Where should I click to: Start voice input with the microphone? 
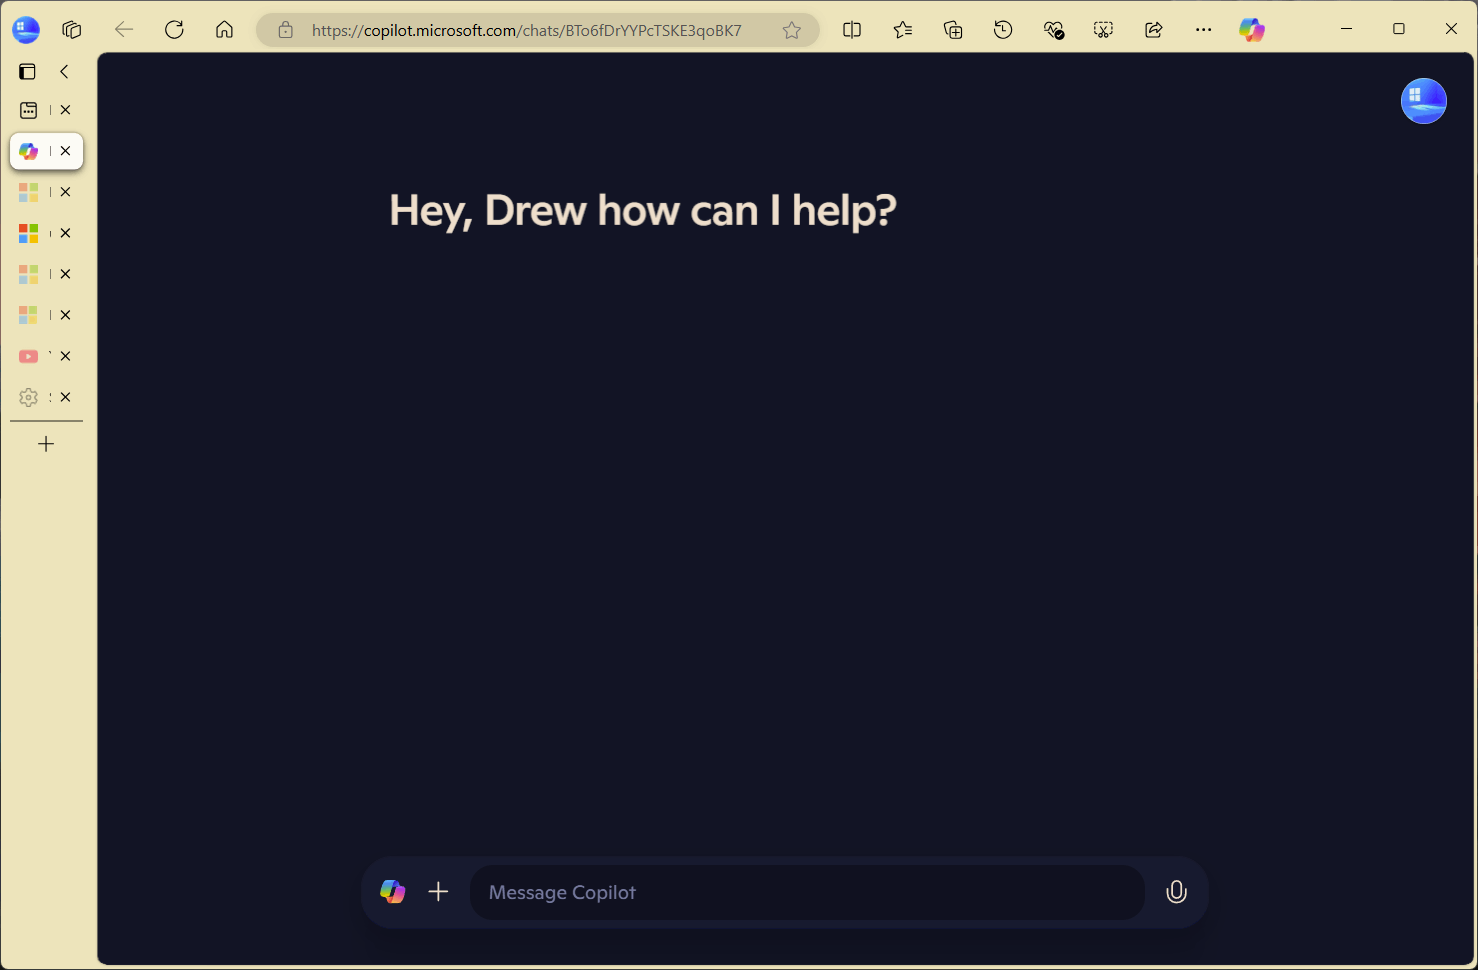[1176, 892]
